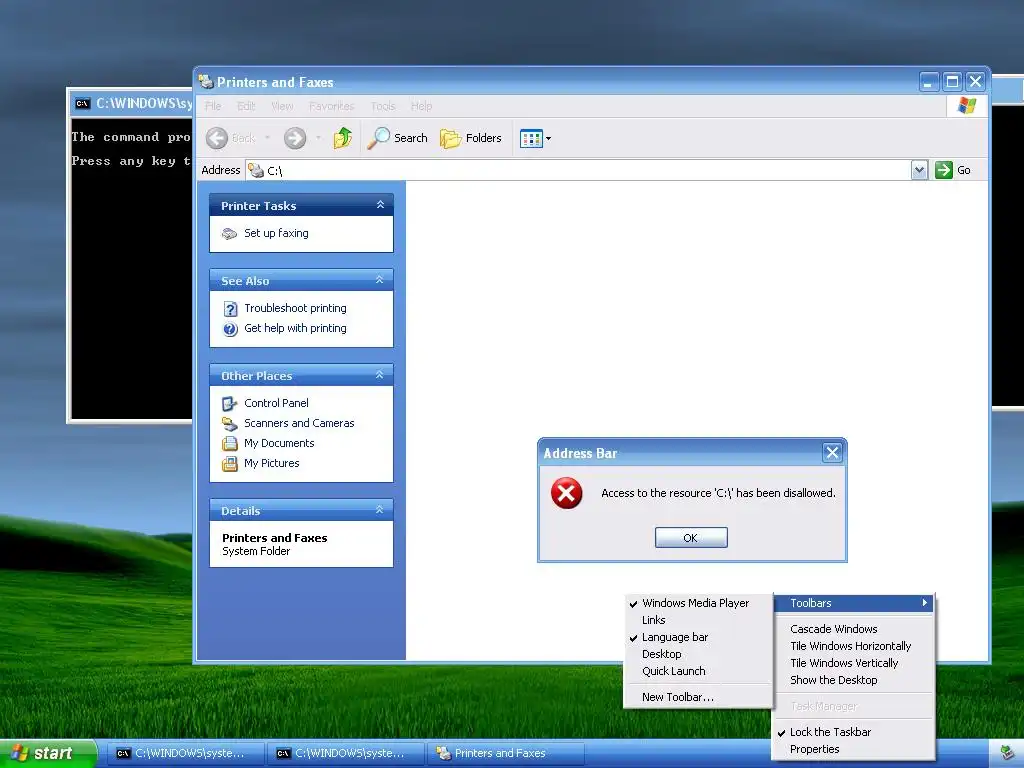Click the Troubleshoot printing link

[295, 308]
